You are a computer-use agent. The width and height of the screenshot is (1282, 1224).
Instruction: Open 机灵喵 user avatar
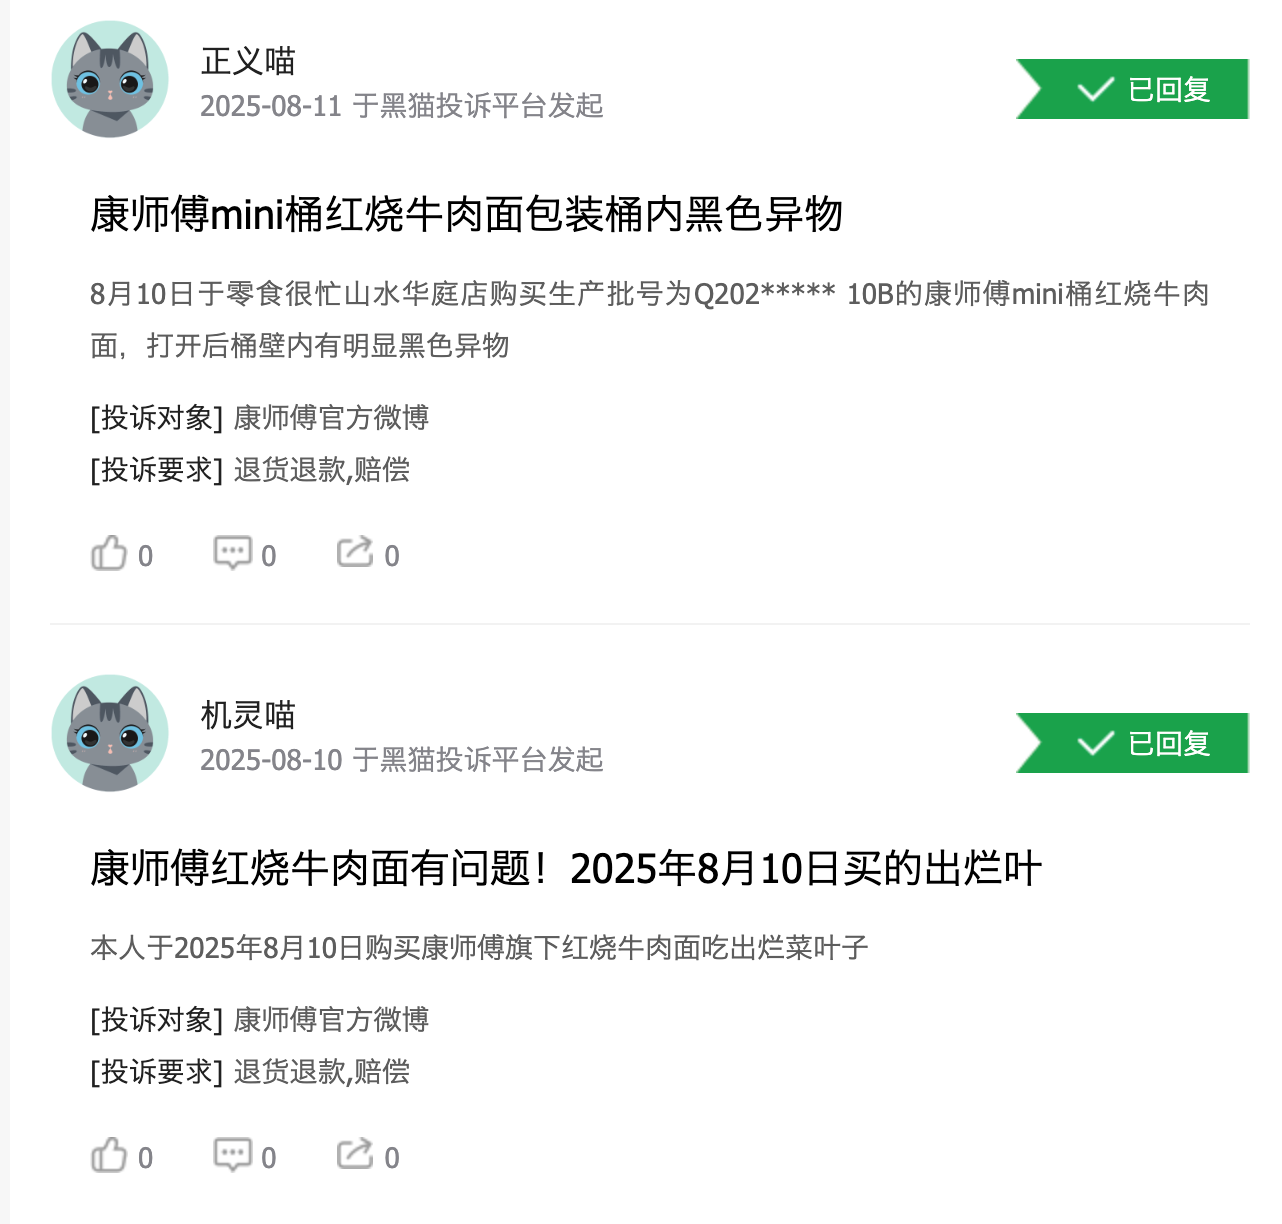point(110,733)
